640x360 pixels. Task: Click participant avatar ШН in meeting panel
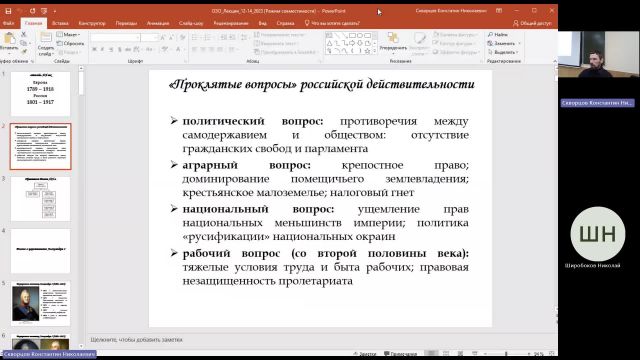(598, 234)
